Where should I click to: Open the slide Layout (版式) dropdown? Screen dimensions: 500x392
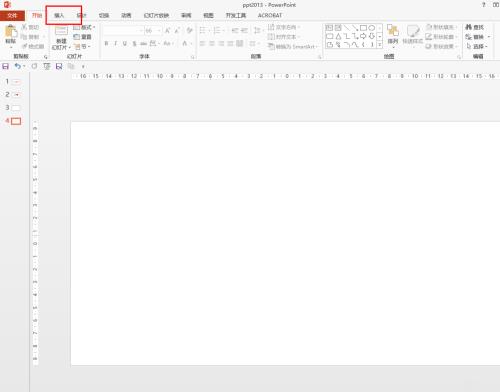point(84,27)
